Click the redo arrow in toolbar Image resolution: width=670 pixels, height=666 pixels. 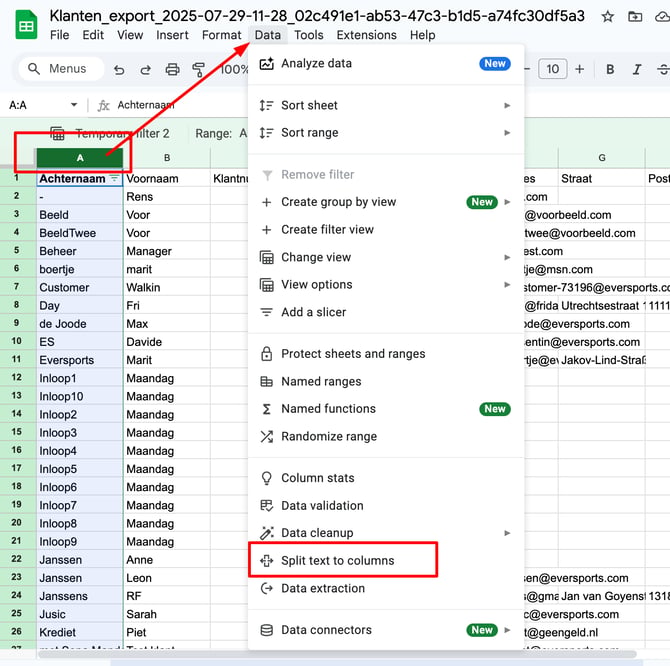coord(146,69)
